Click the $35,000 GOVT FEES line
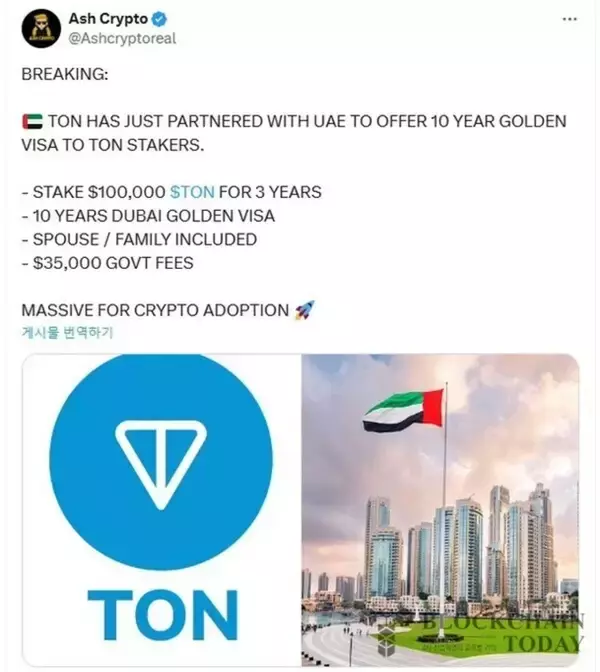Screen dimensions: 600x672 [x=108, y=264]
